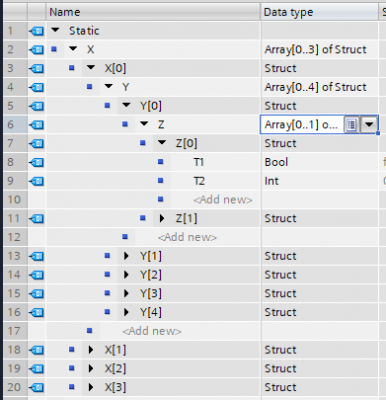The width and height of the screenshot is (386, 400).
Task: Expand the Z[1] struct
Action: coord(162,218)
